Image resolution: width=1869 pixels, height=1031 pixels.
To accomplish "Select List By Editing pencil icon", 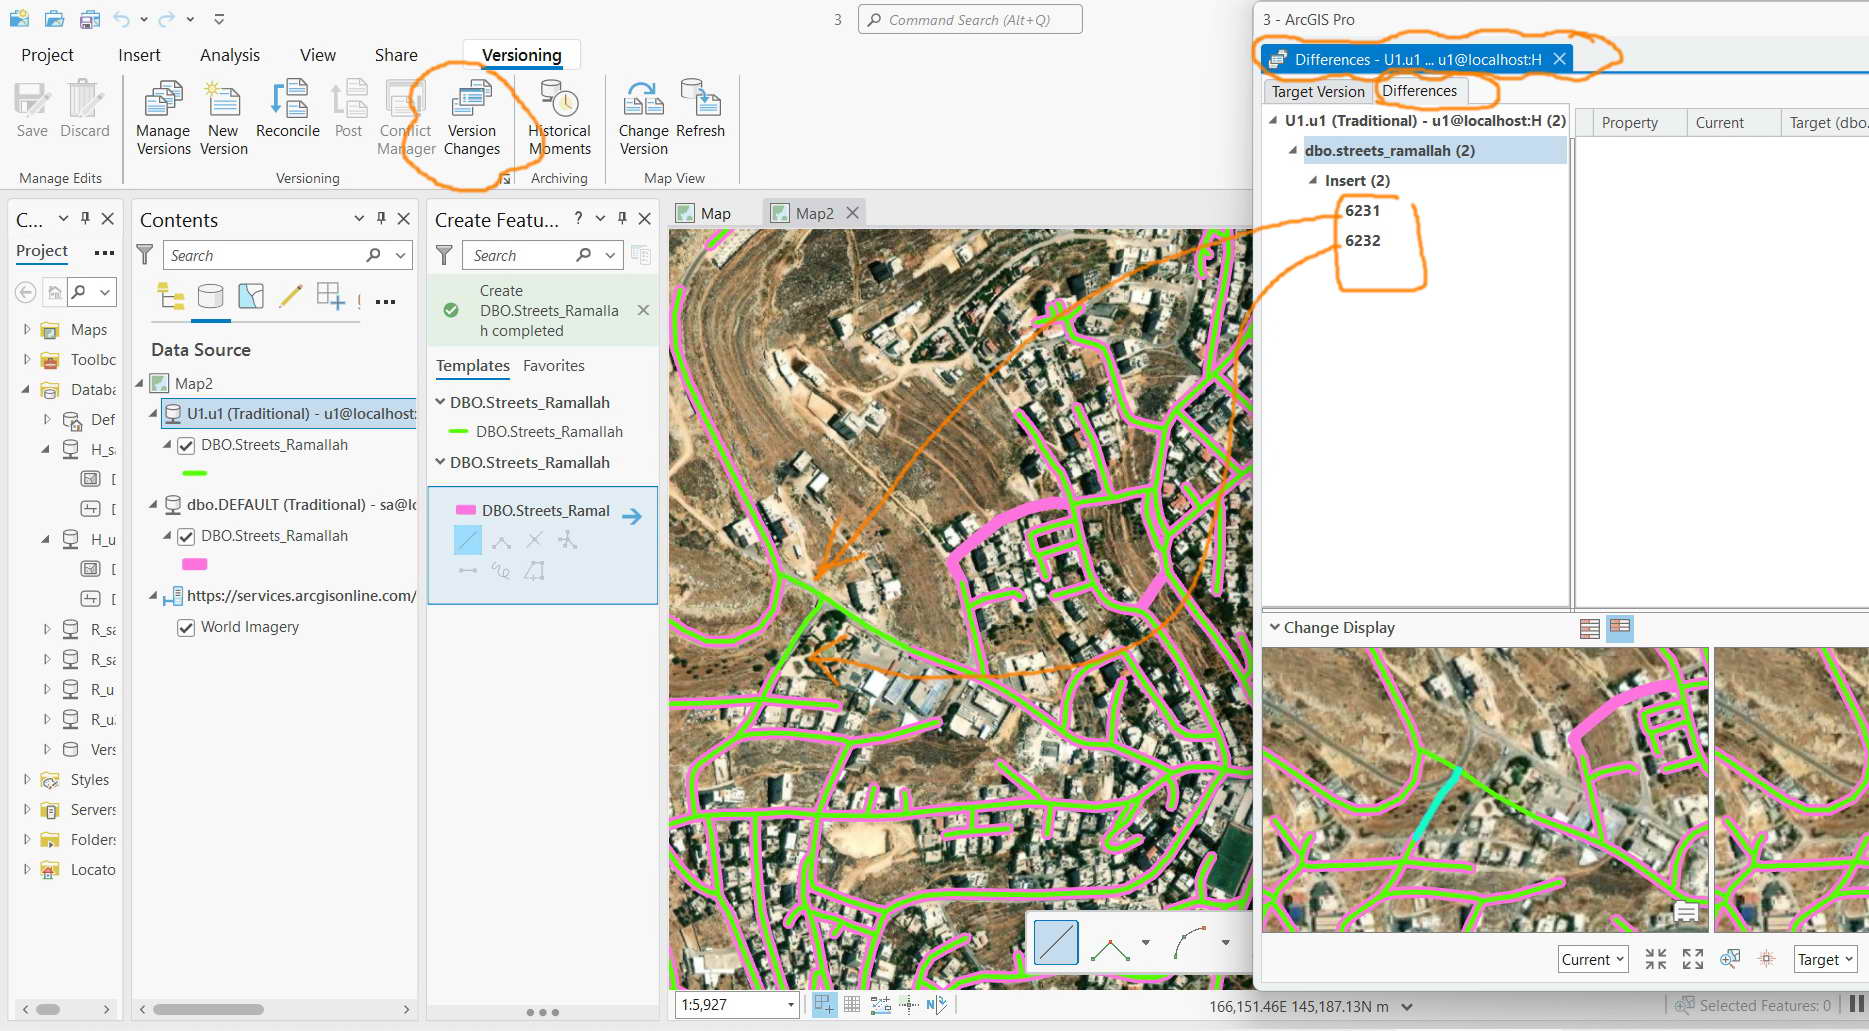I will point(290,296).
